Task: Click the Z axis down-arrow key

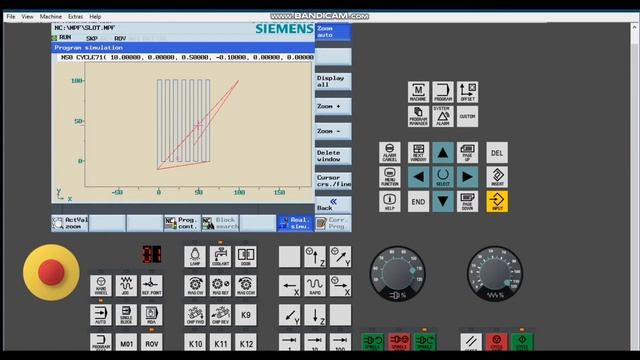Action: 315,315
